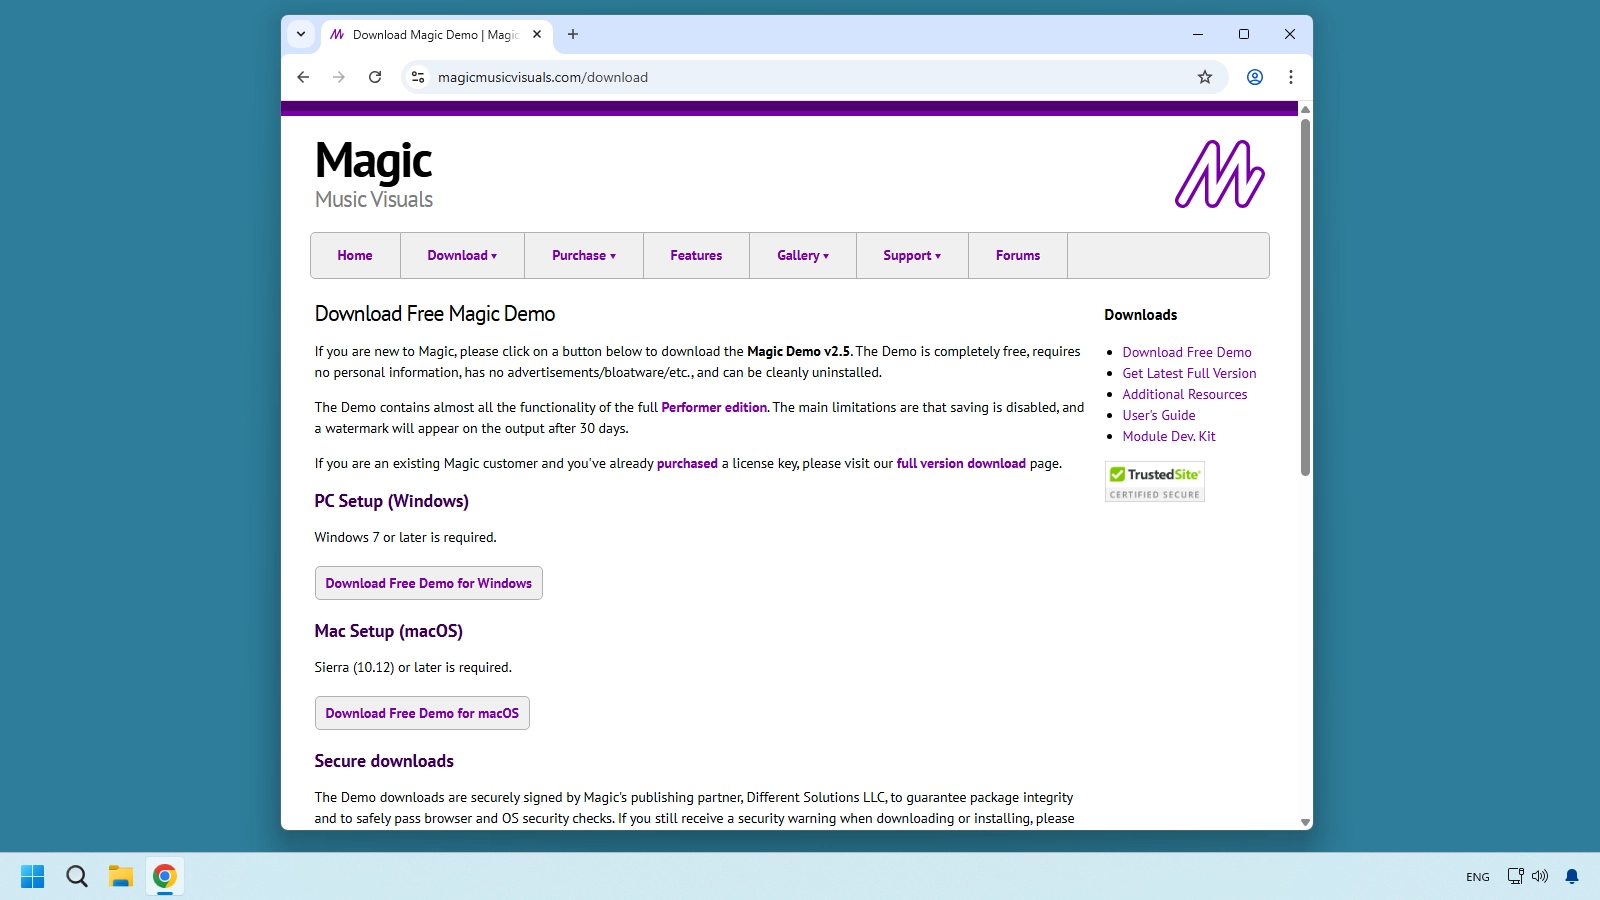
Task: Bookmark this page with the star icon
Action: [1205, 77]
